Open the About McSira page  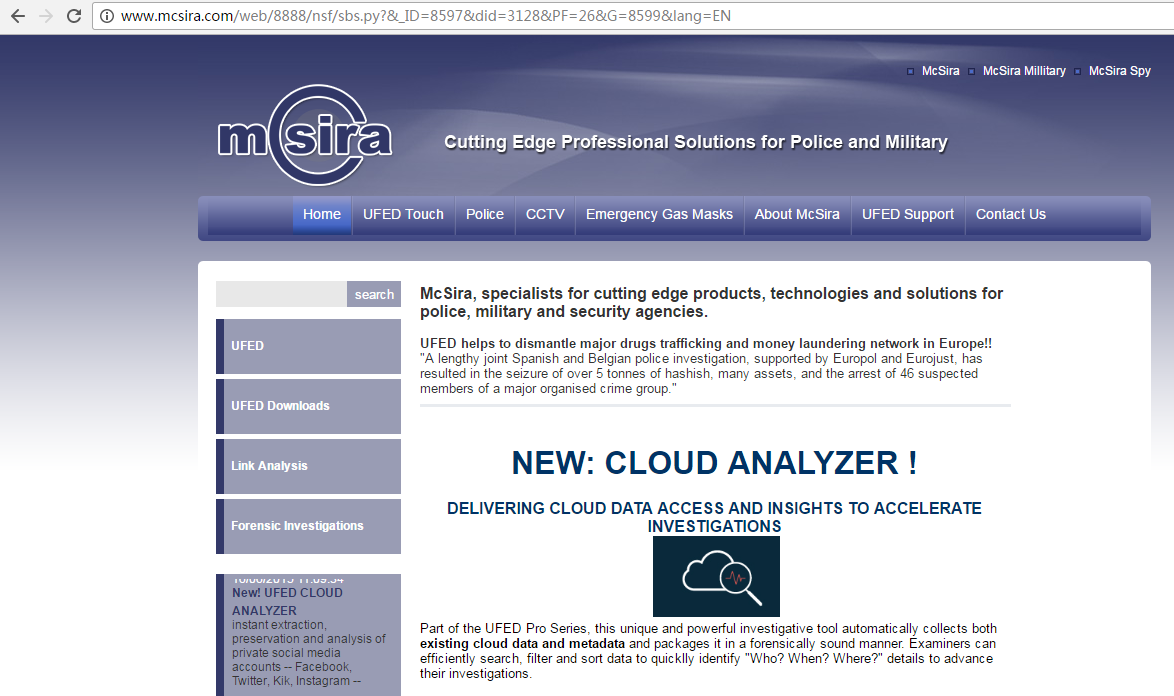(797, 215)
